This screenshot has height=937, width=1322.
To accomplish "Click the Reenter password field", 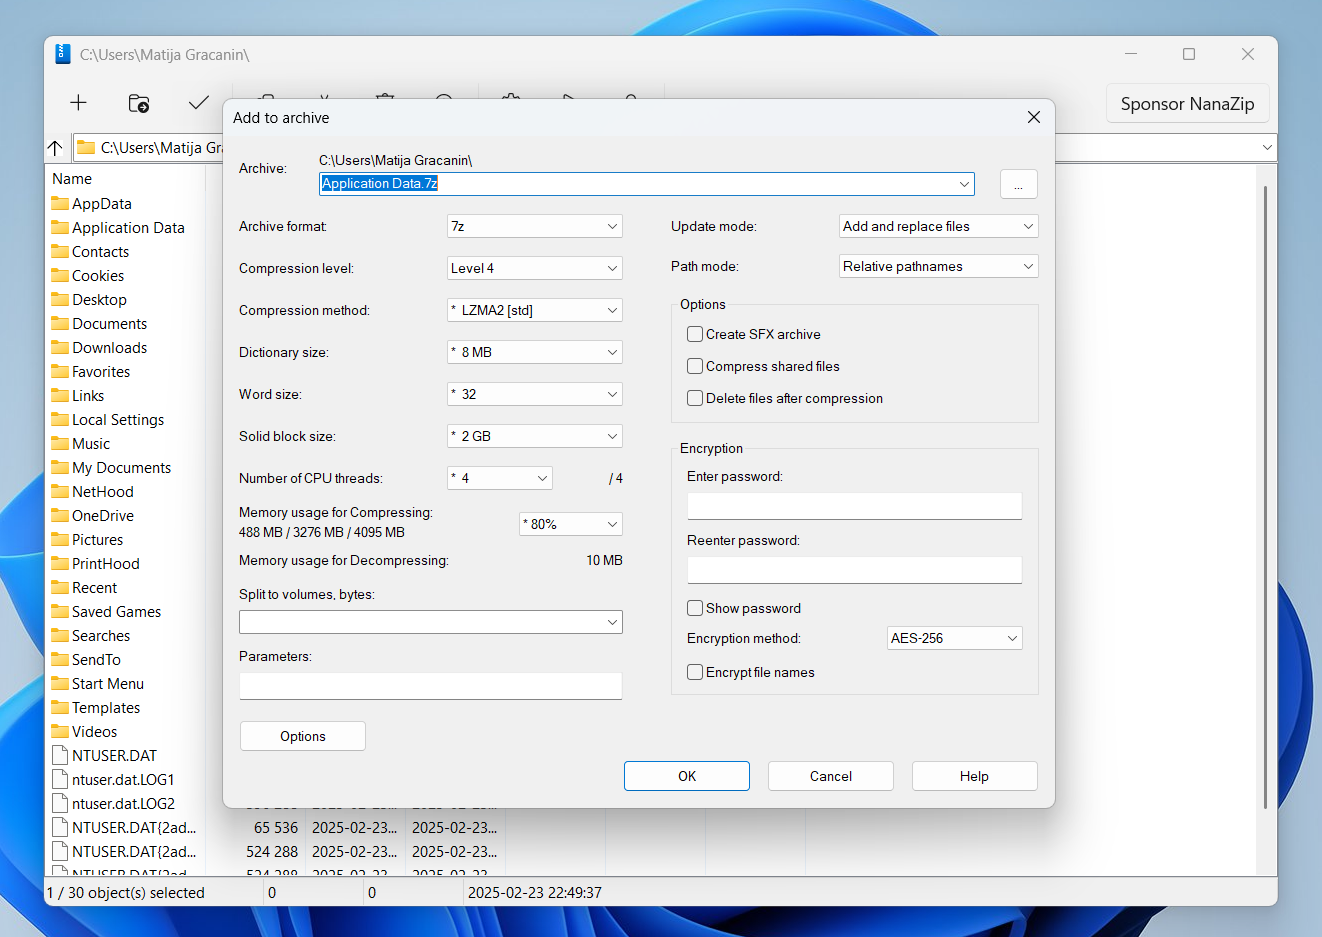I will (x=855, y=570).
